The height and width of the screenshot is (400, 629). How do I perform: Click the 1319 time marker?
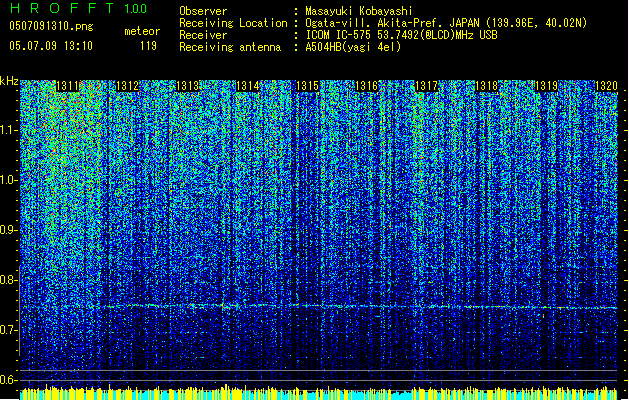click(x=546, y=86)
